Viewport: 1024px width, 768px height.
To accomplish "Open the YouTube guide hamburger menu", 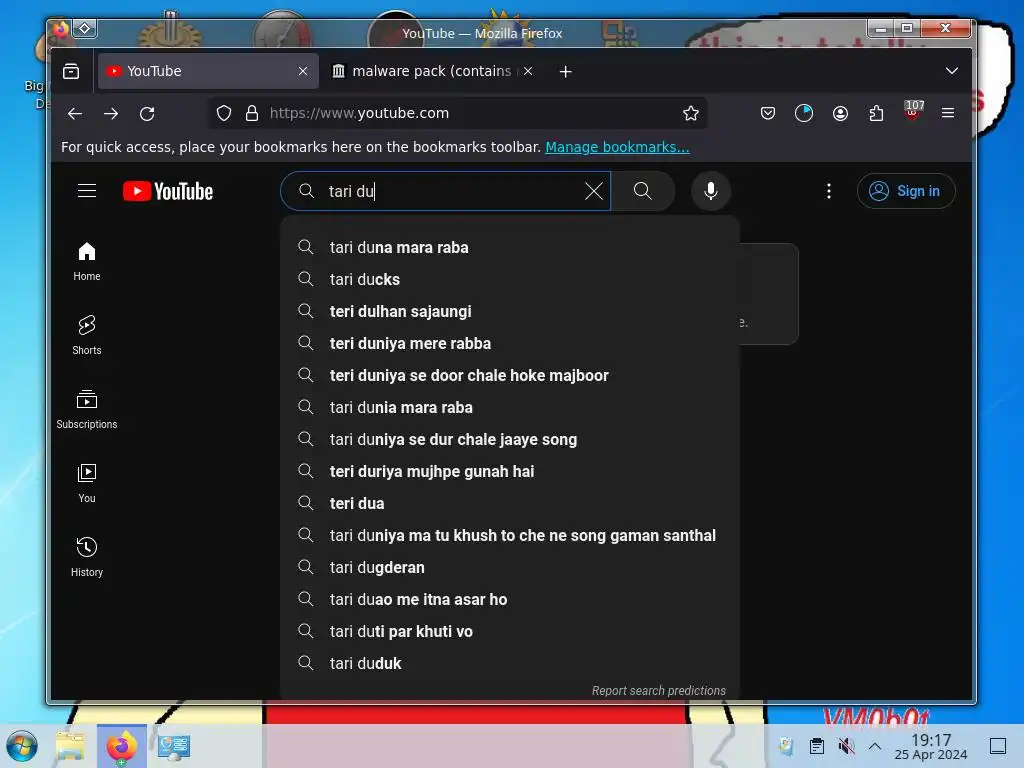I will (87, 191).
